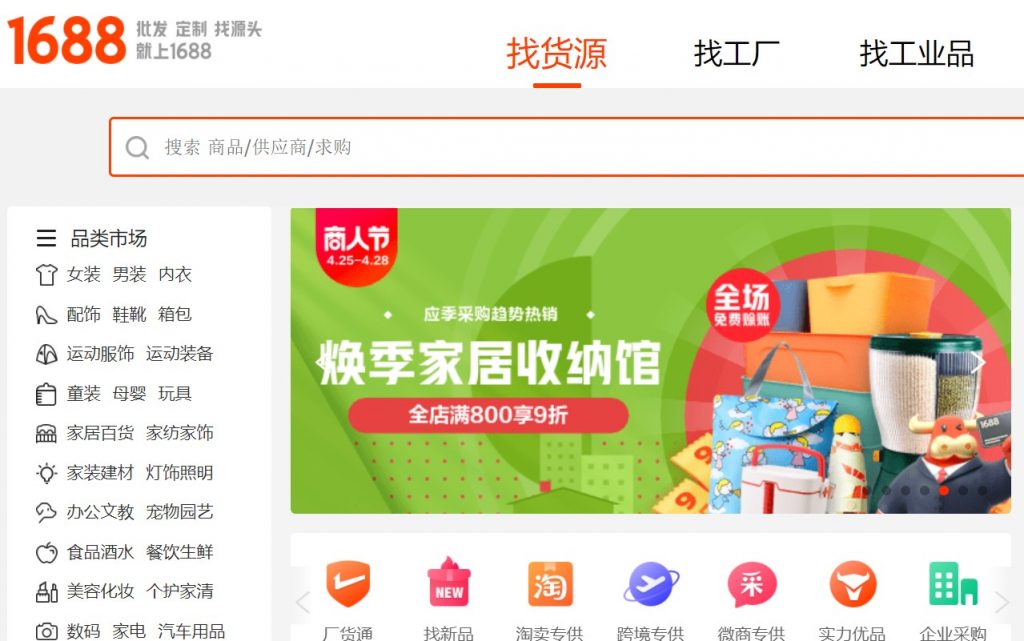Select the 找货源 tab
Image resolution: width=1024 pixels, height=641 pixels.
[x=556, y=54]
